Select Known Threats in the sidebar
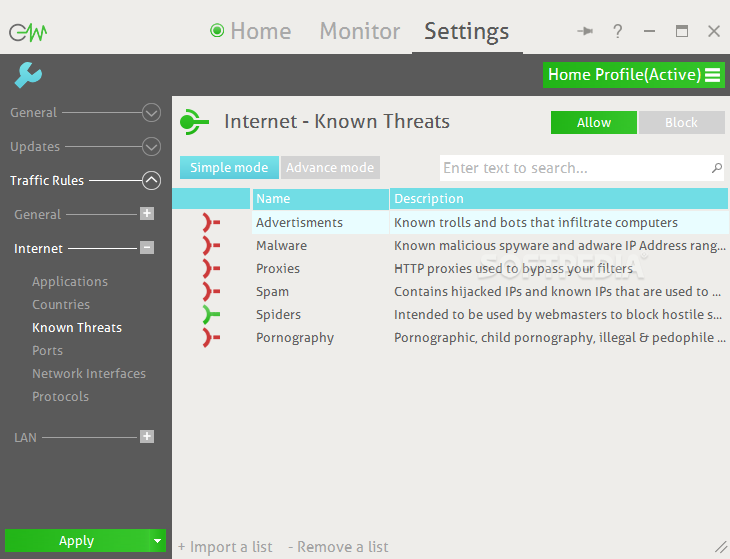This screenshot has width=730, height=559. click(77, 328)
